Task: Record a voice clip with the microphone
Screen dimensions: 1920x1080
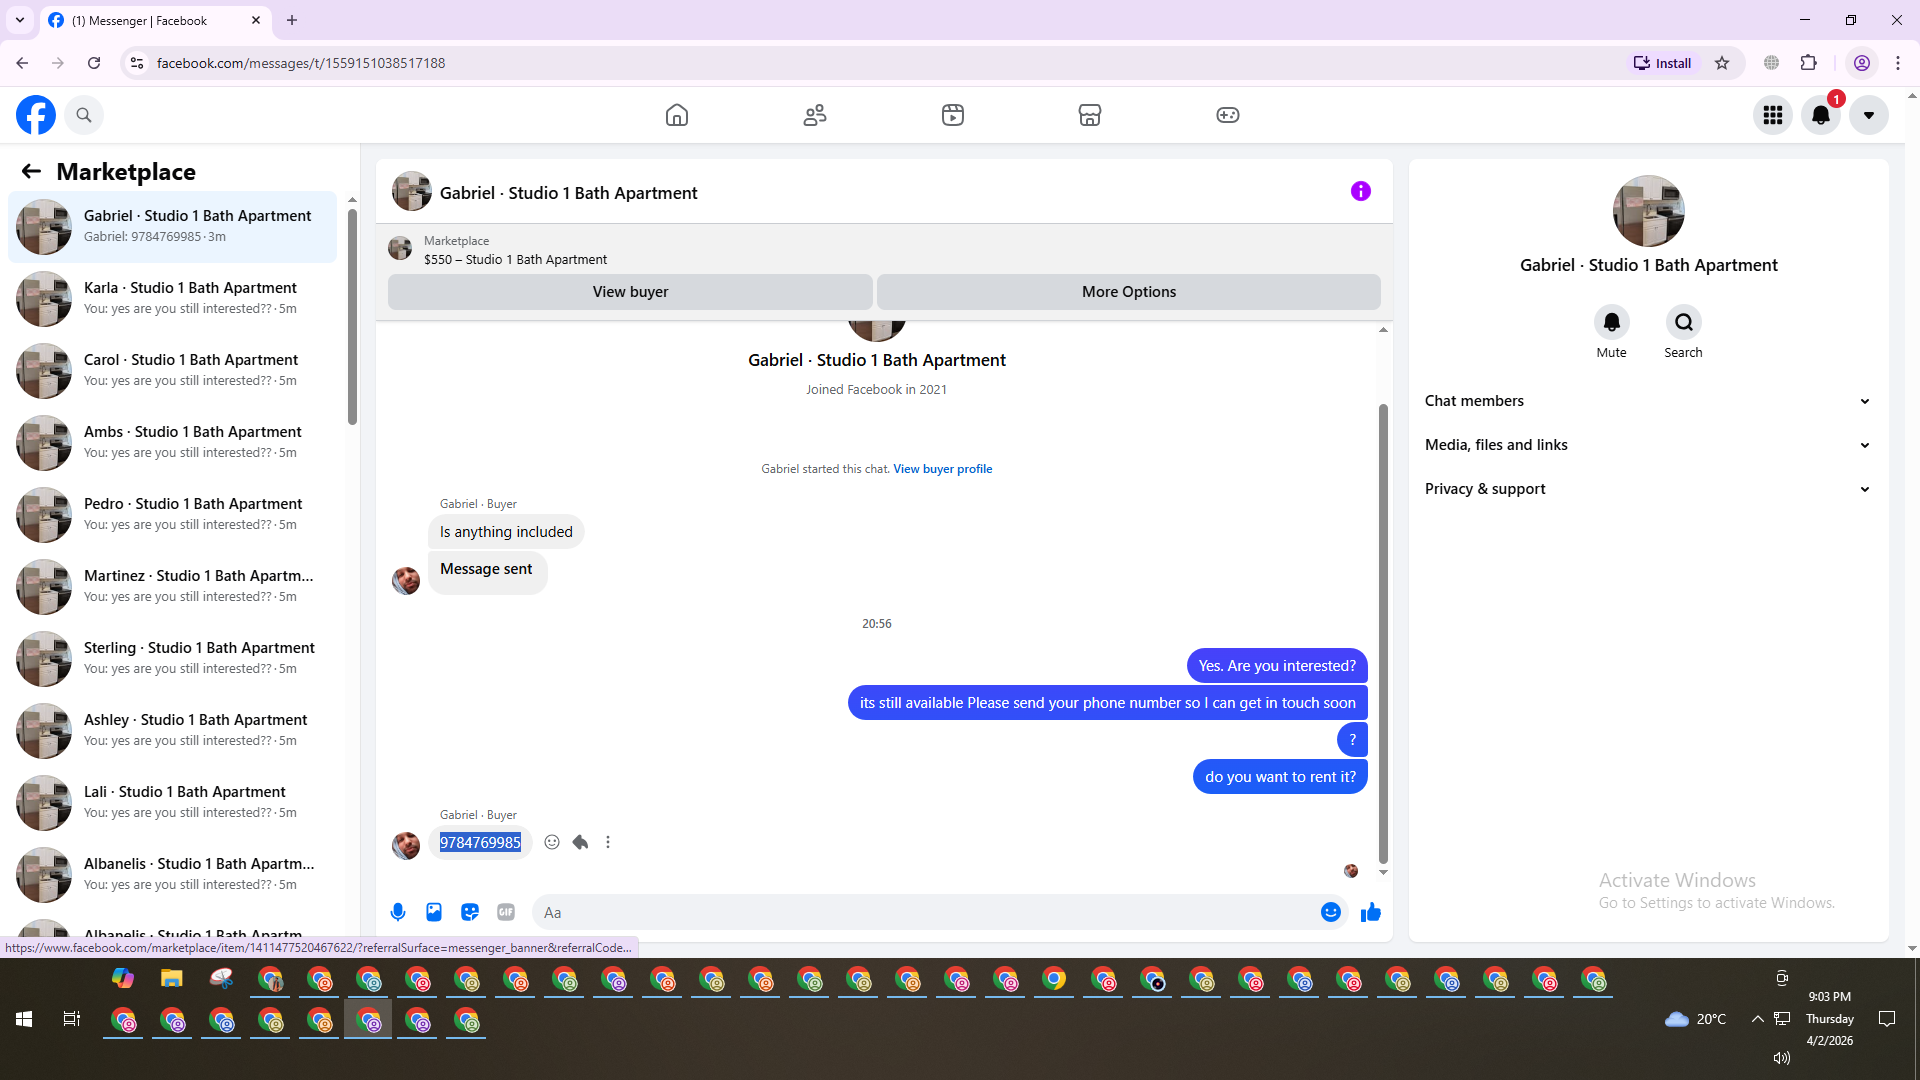Action: pyautogui.click(x=398, y=912)
